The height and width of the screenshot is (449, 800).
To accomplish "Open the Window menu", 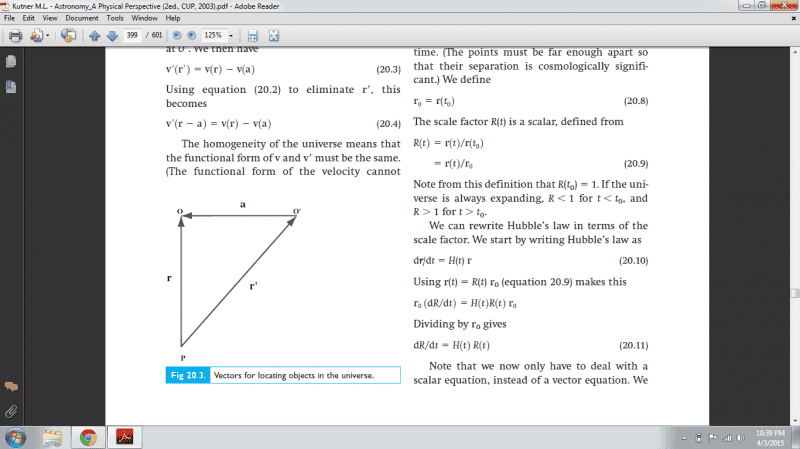I will pos(144,18).
